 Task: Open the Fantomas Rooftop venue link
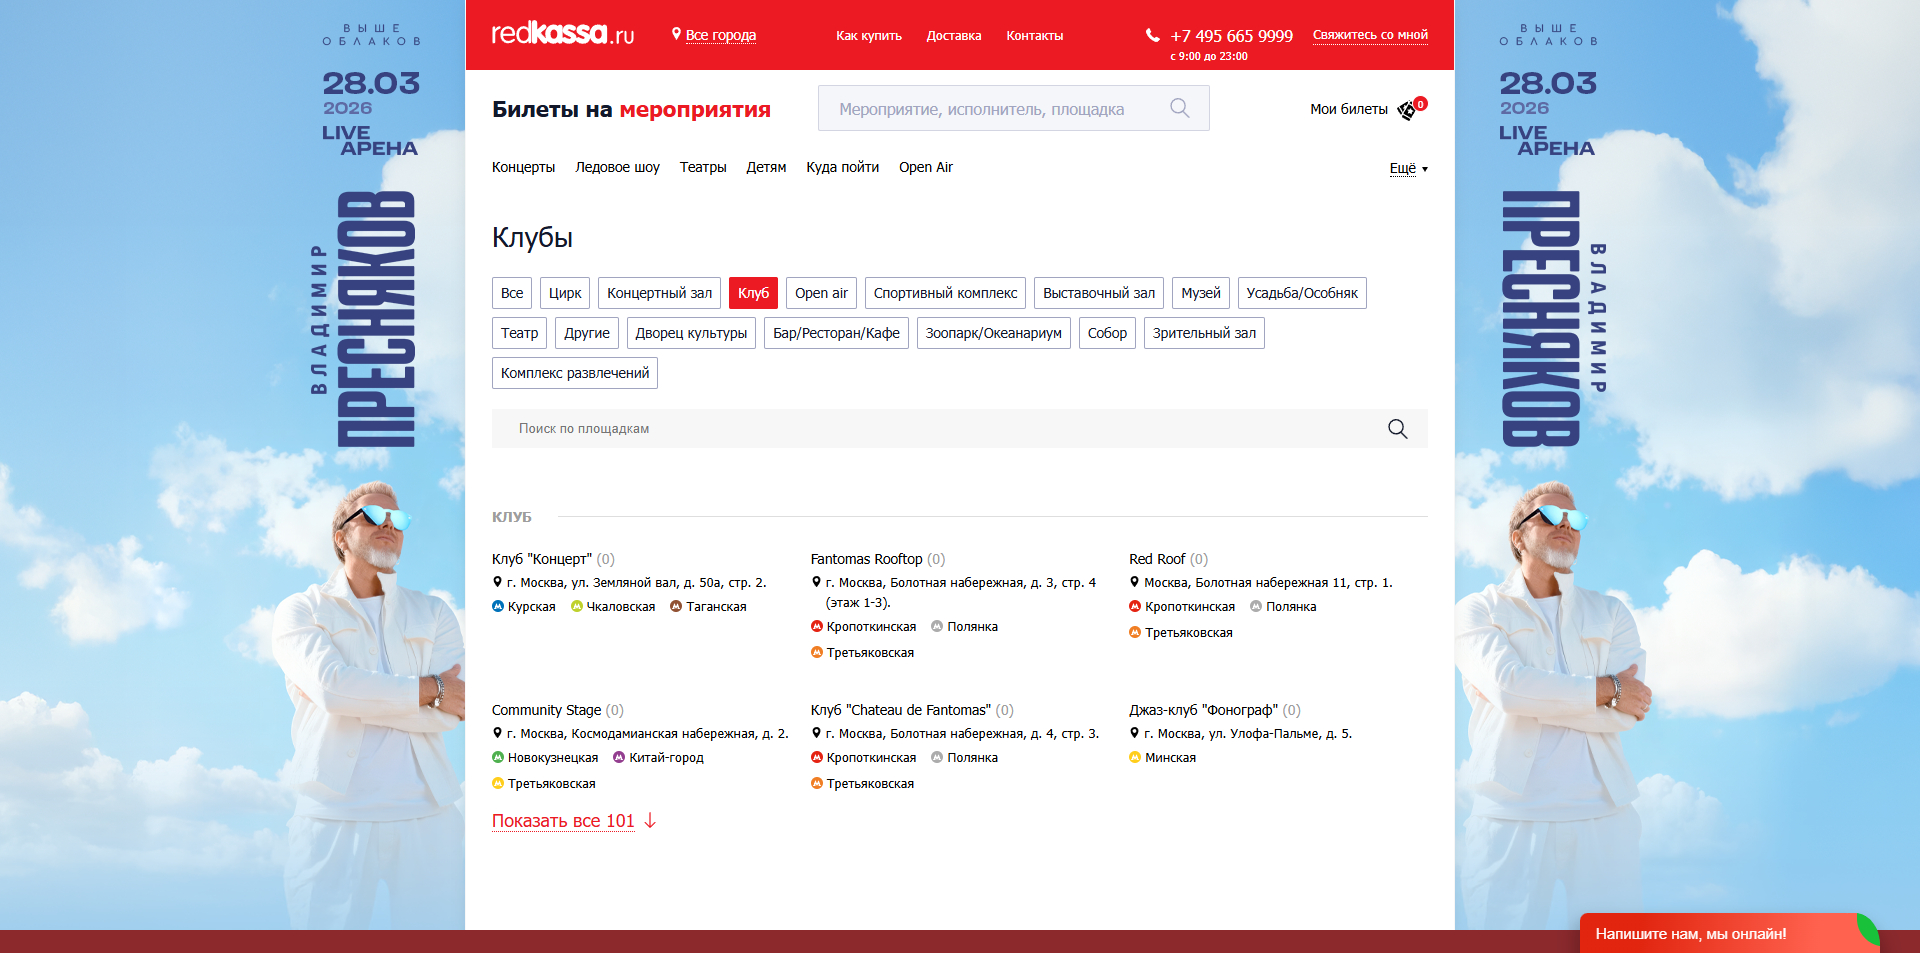point(866,559)
